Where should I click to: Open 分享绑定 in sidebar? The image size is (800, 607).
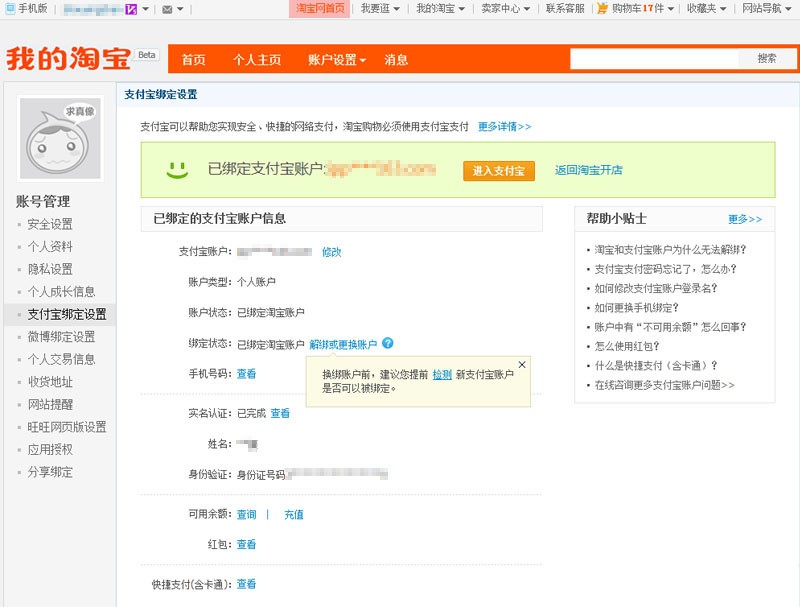[50, 472]
